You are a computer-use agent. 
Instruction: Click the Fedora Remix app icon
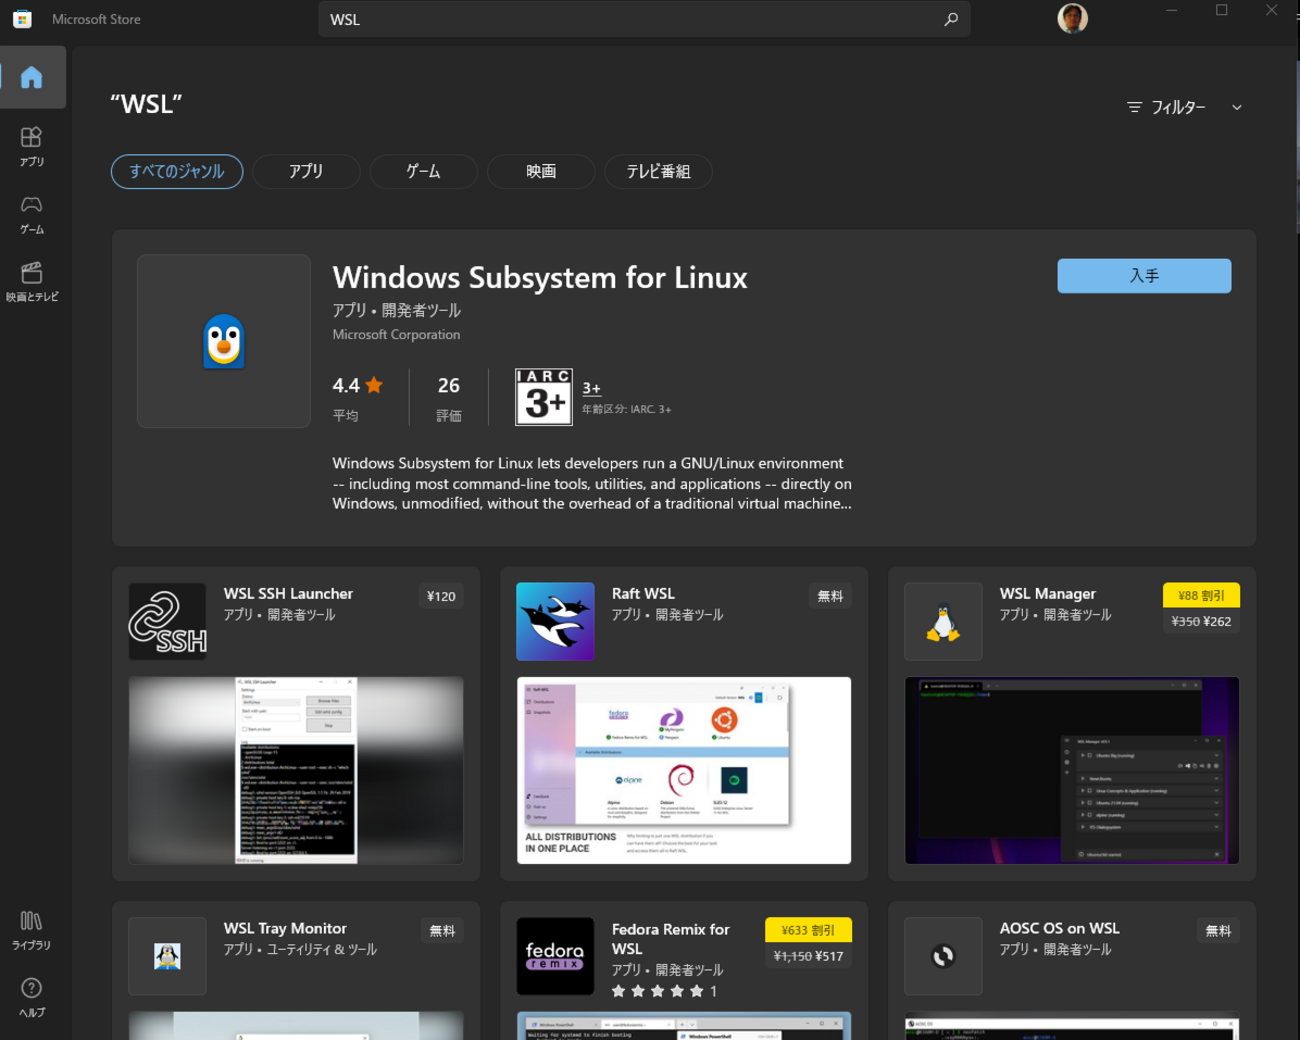coord(555,956)
